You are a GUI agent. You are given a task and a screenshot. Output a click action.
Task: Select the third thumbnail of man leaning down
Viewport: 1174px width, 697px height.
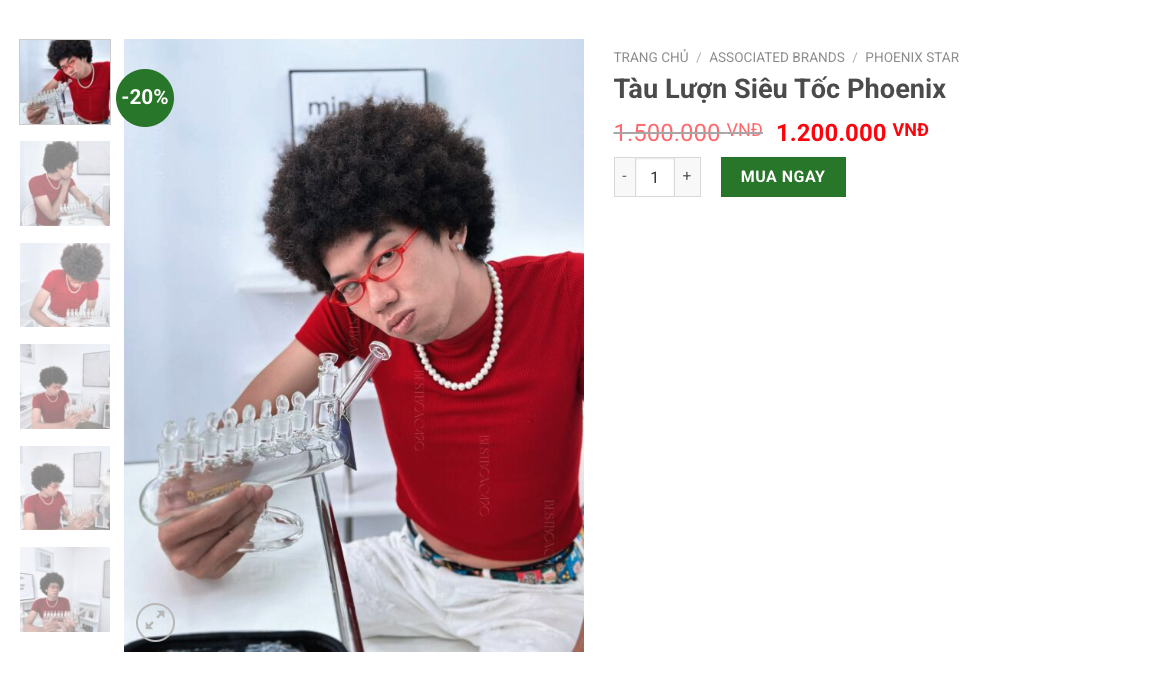[65, 285]
